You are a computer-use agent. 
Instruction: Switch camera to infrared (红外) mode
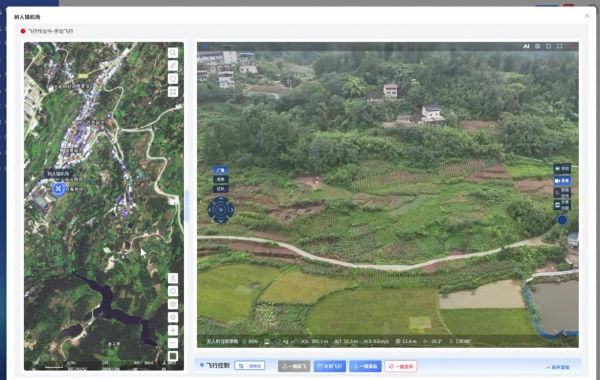(221, 189)
